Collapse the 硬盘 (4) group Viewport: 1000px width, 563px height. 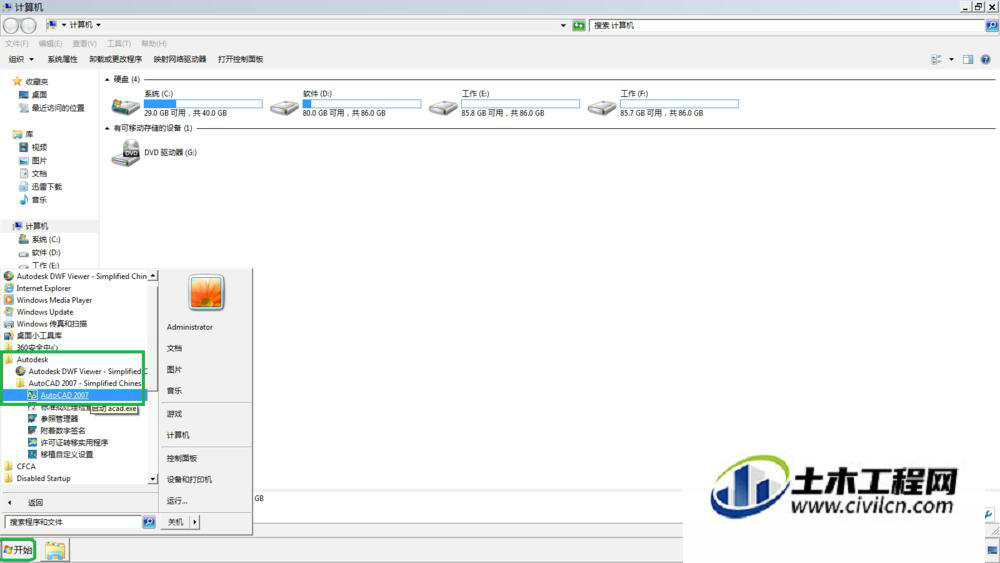coord(107,80)
